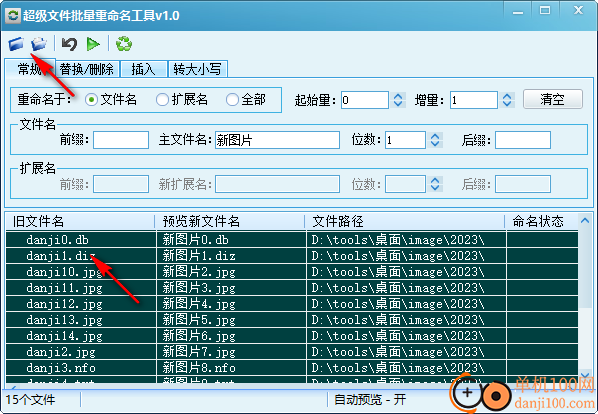Select the 扩展名 radio button
The width and height of the screenshot is (598, 414).
pos(162,100)
